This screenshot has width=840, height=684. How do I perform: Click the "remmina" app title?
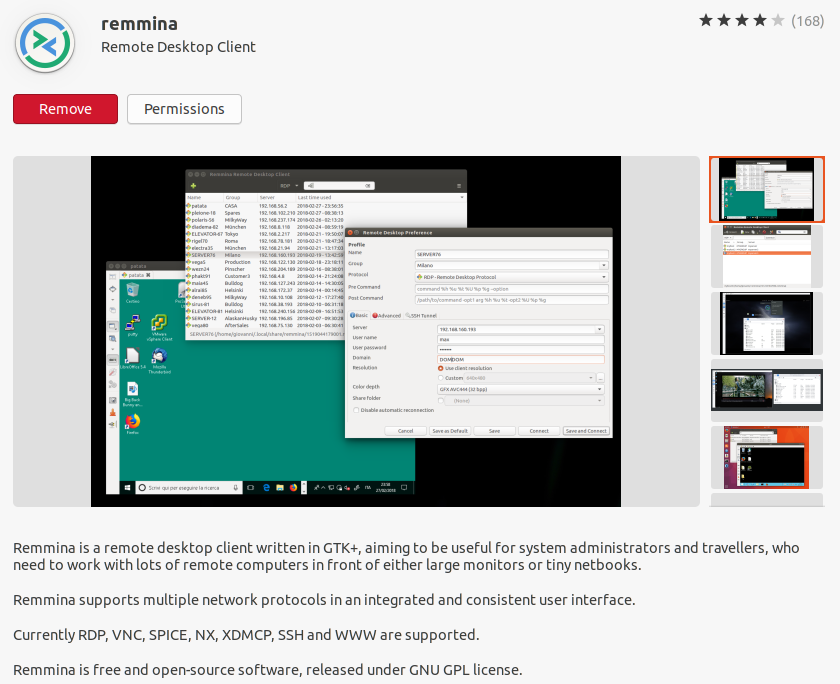[x=139, y=24]
